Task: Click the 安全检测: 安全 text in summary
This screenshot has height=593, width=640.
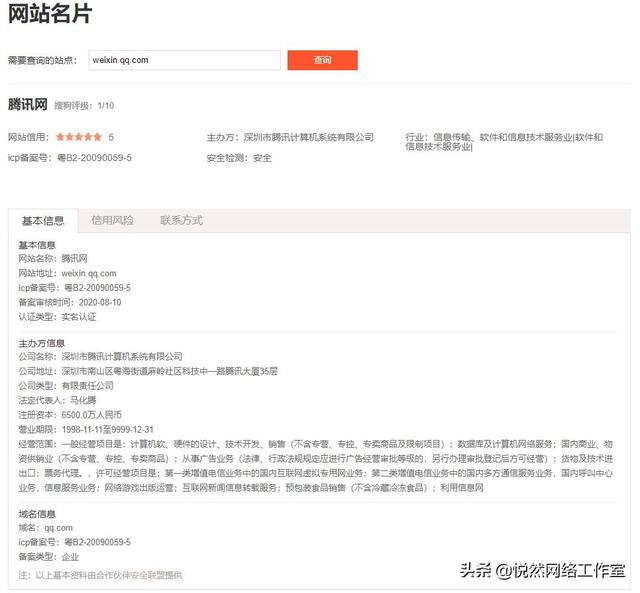Action: pyautogui.click(x=239, y=158)
